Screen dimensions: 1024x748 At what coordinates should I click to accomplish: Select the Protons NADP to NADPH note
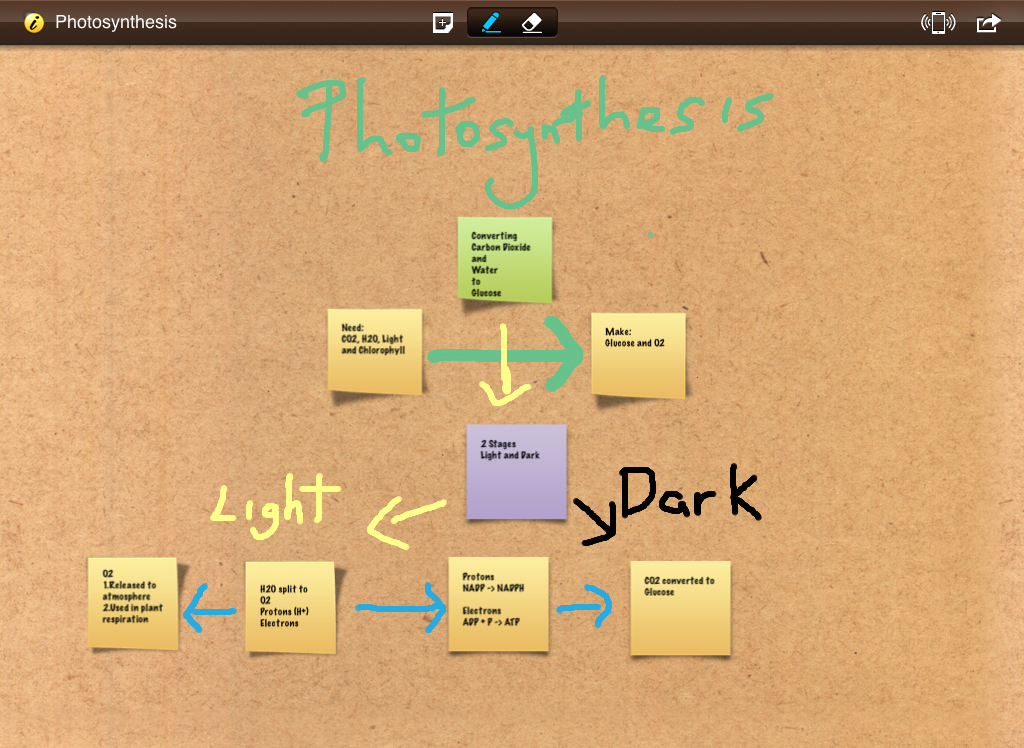point(498,603)
